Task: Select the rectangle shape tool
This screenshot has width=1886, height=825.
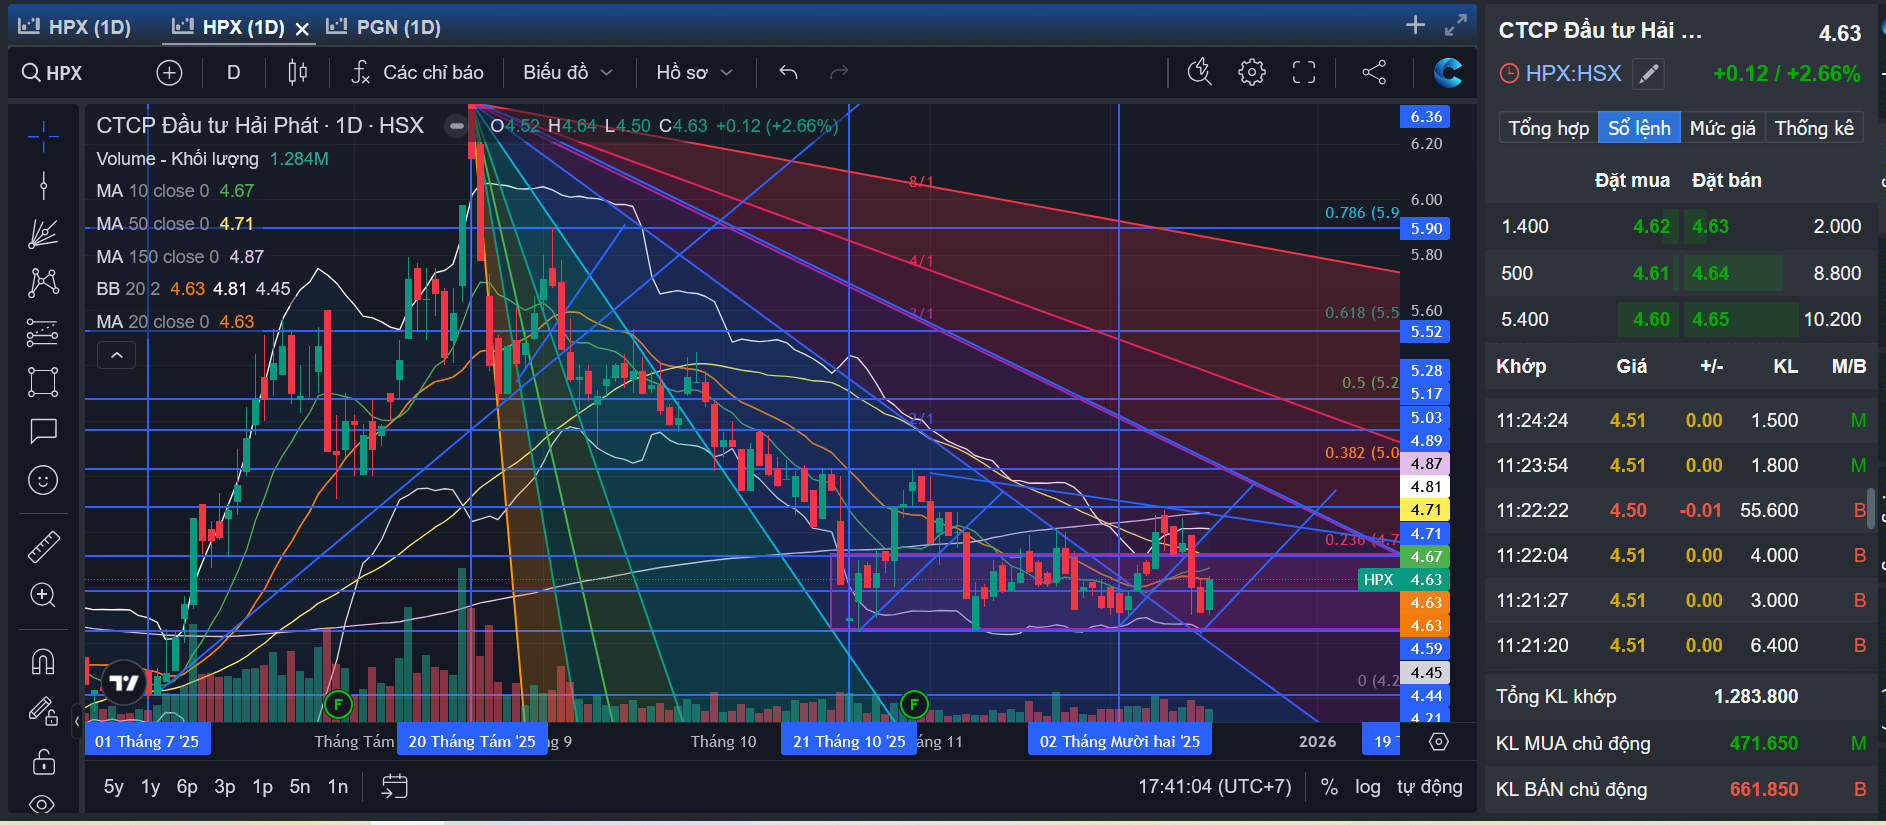Action: coord(42,381)
